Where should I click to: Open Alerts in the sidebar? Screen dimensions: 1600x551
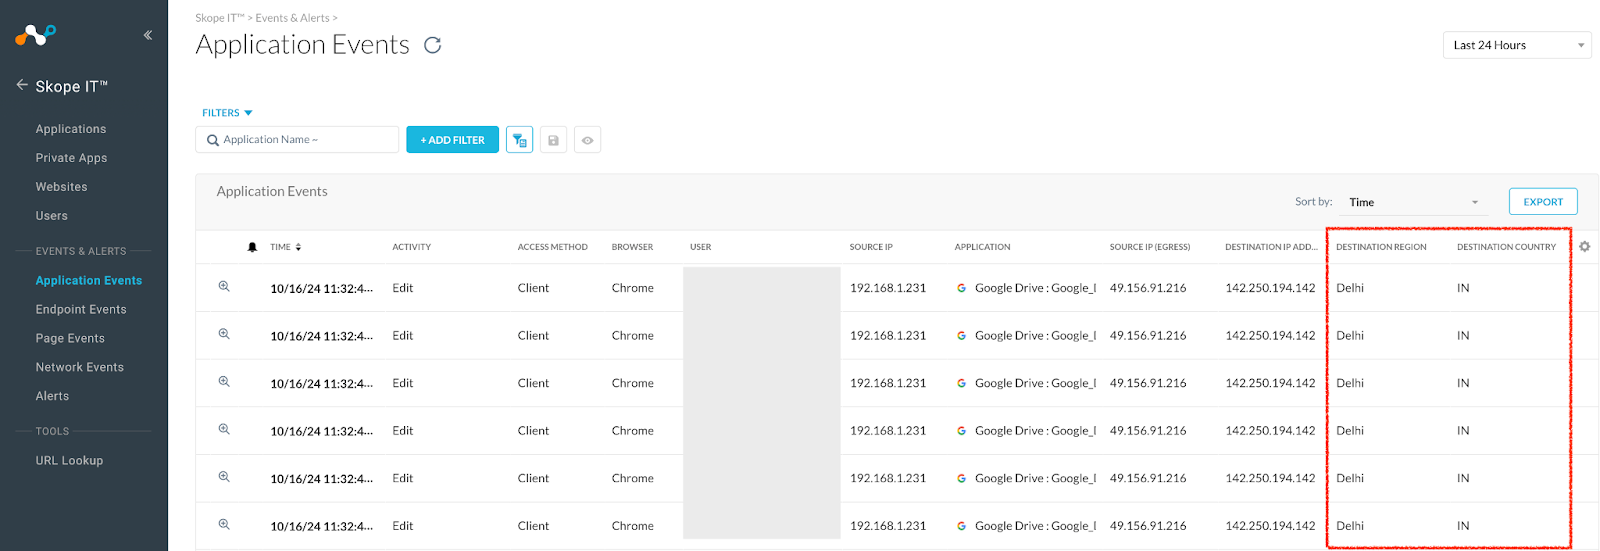[x=52, y=397]
